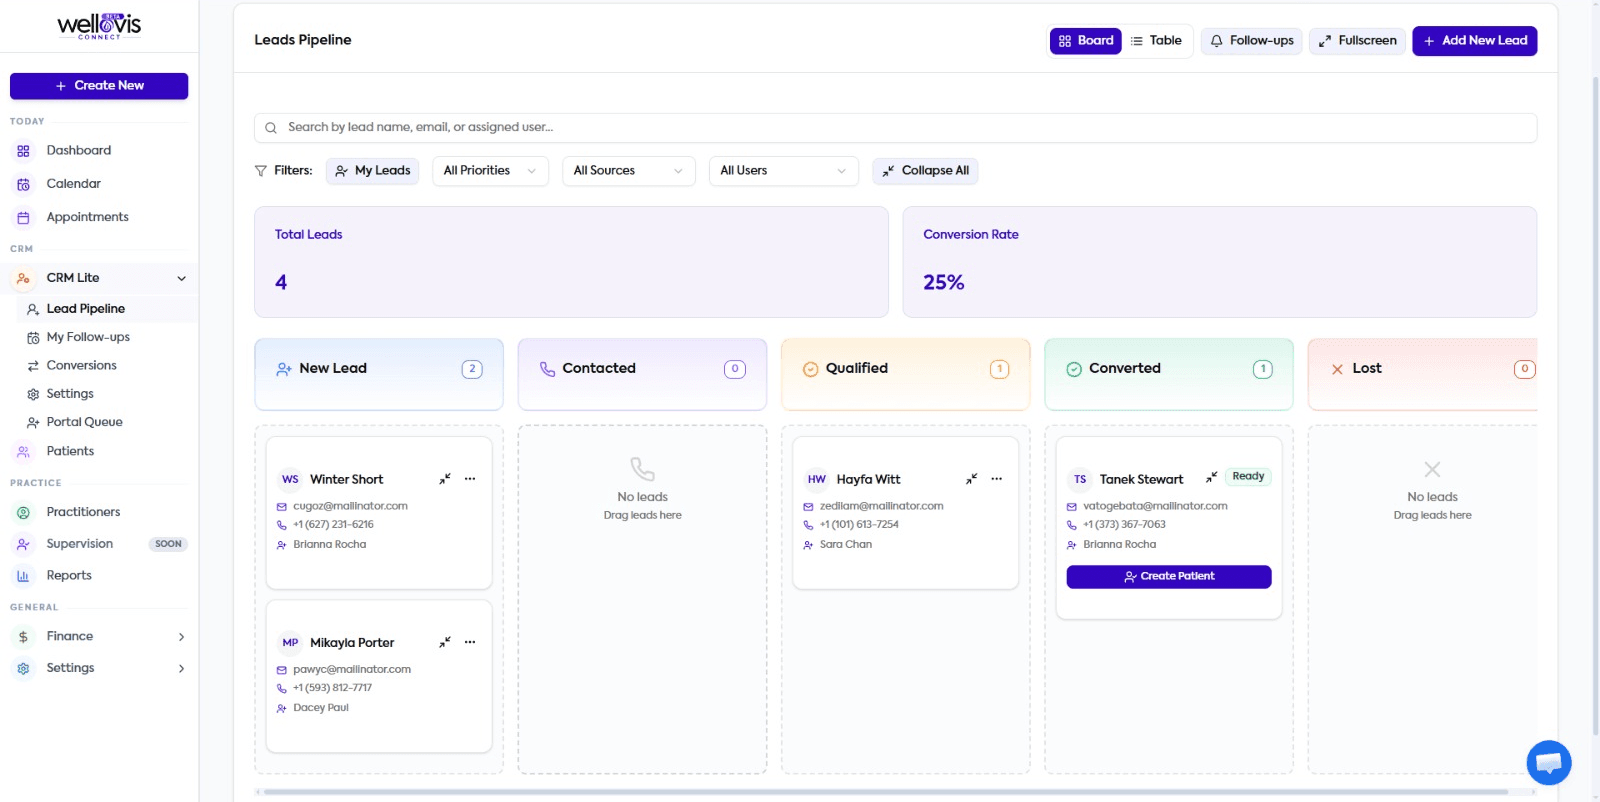
Task: Click the horizontal board scrollbar
Action: point(885,792)
